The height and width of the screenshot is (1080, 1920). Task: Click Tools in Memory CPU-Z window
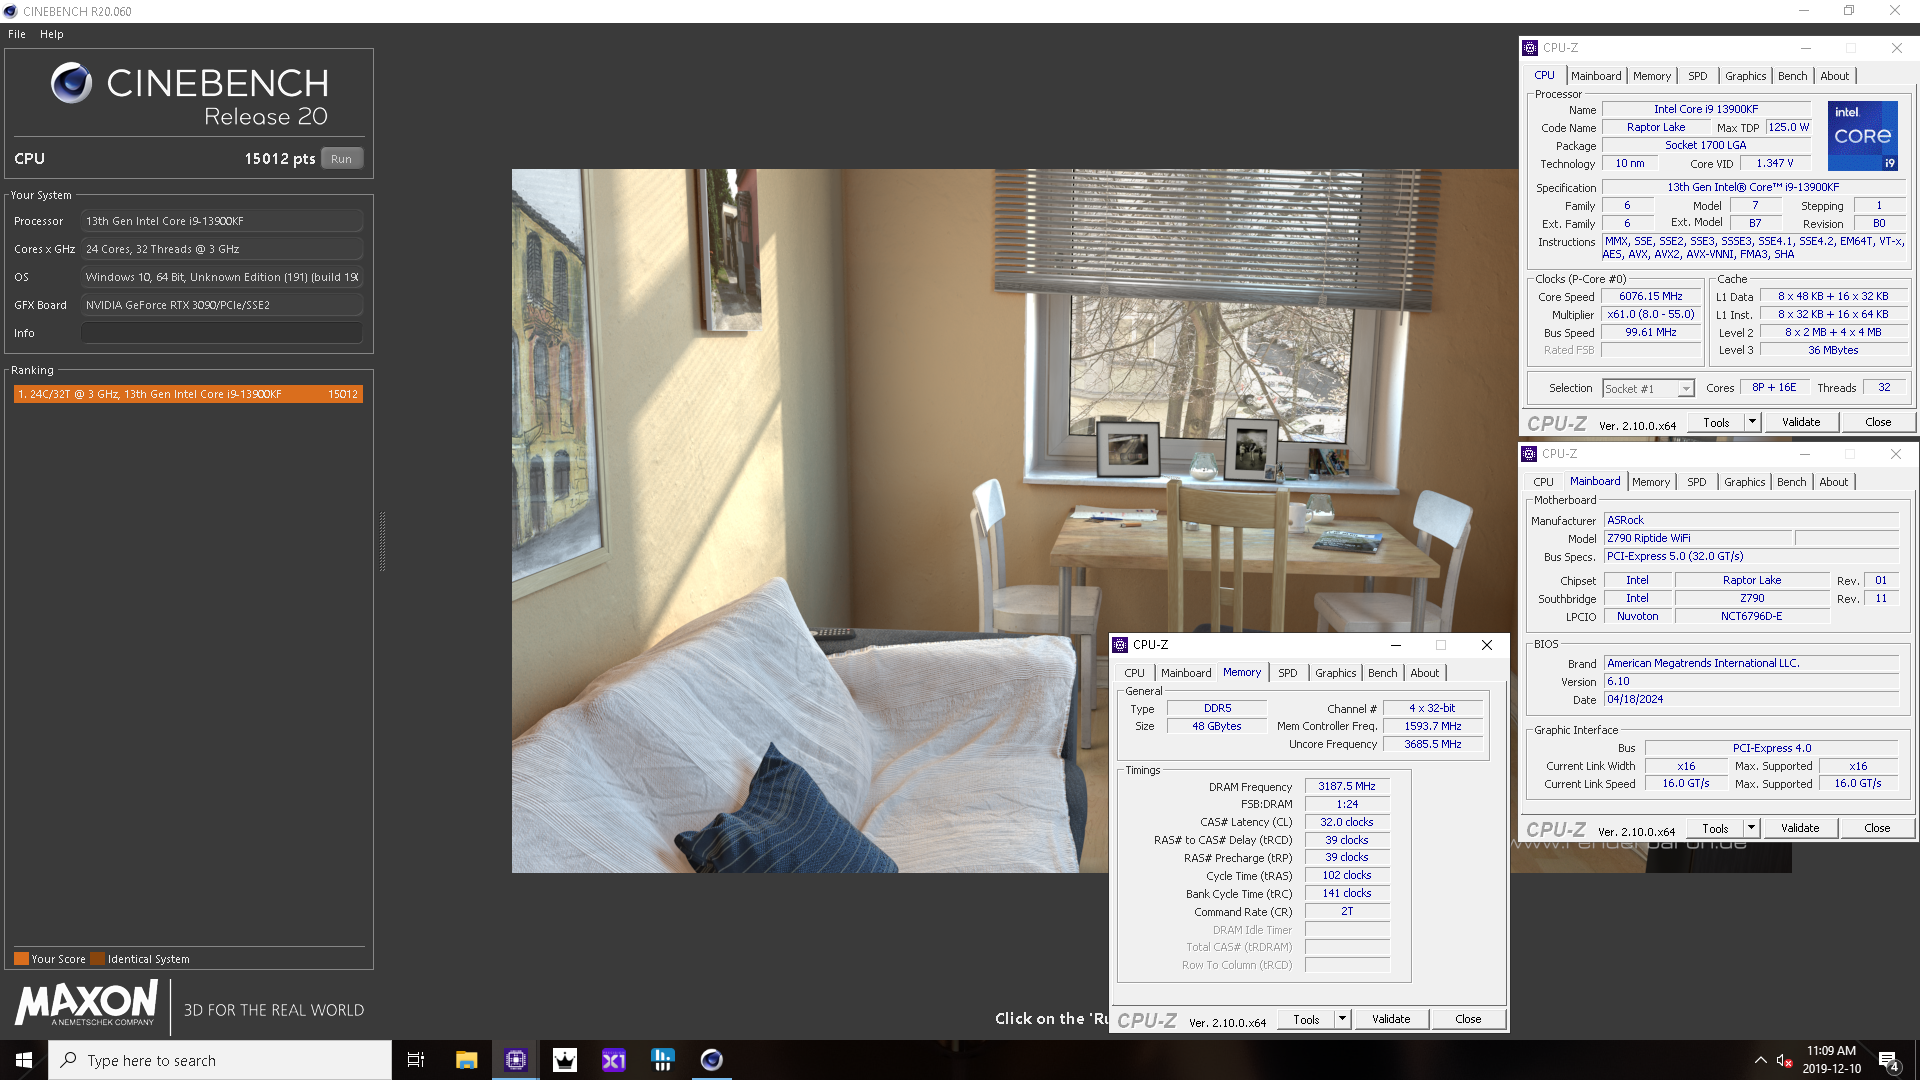point(1306,1019)
